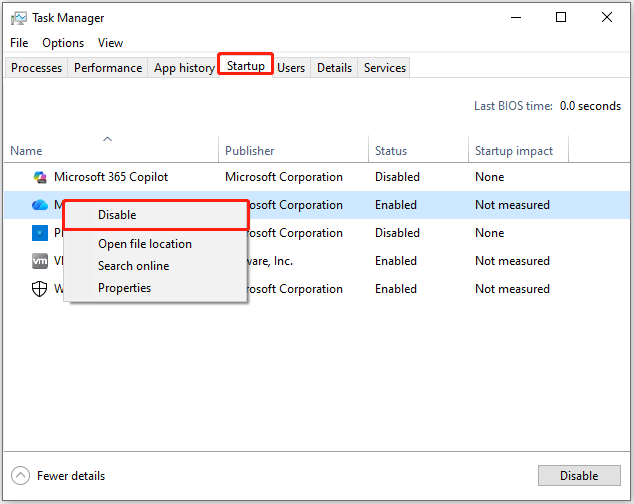Image resolution: width=634 pixels, height=504 pixels.
Task: Switch to the Performance tab
Action: tap(108, 68)
